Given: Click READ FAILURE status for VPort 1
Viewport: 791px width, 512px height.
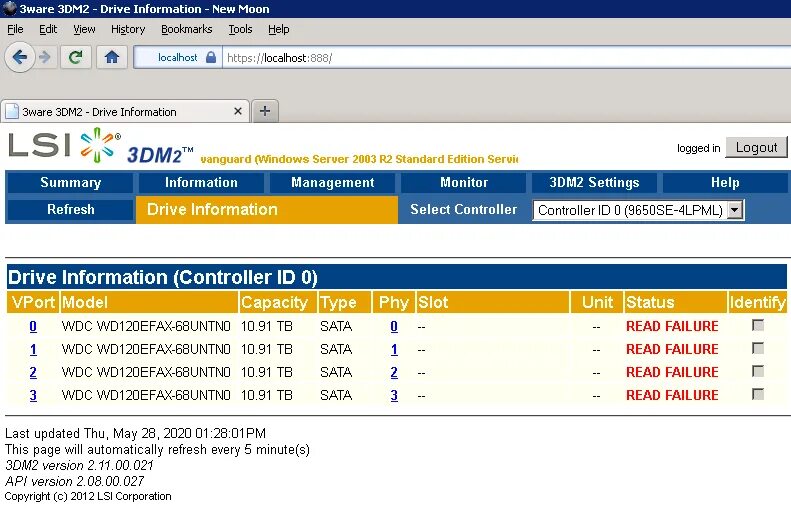Looking at the screenshot, I should [x=672, y=349].
